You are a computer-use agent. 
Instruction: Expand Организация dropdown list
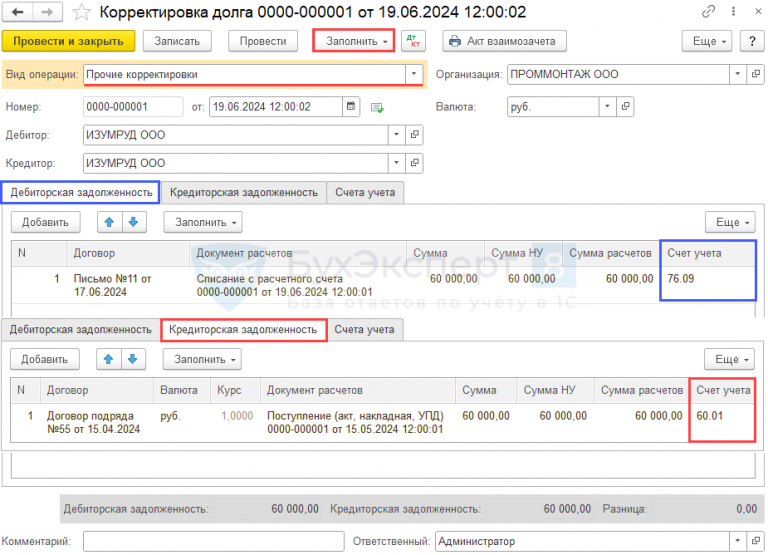pyautogui.click(x=738, y=74)
